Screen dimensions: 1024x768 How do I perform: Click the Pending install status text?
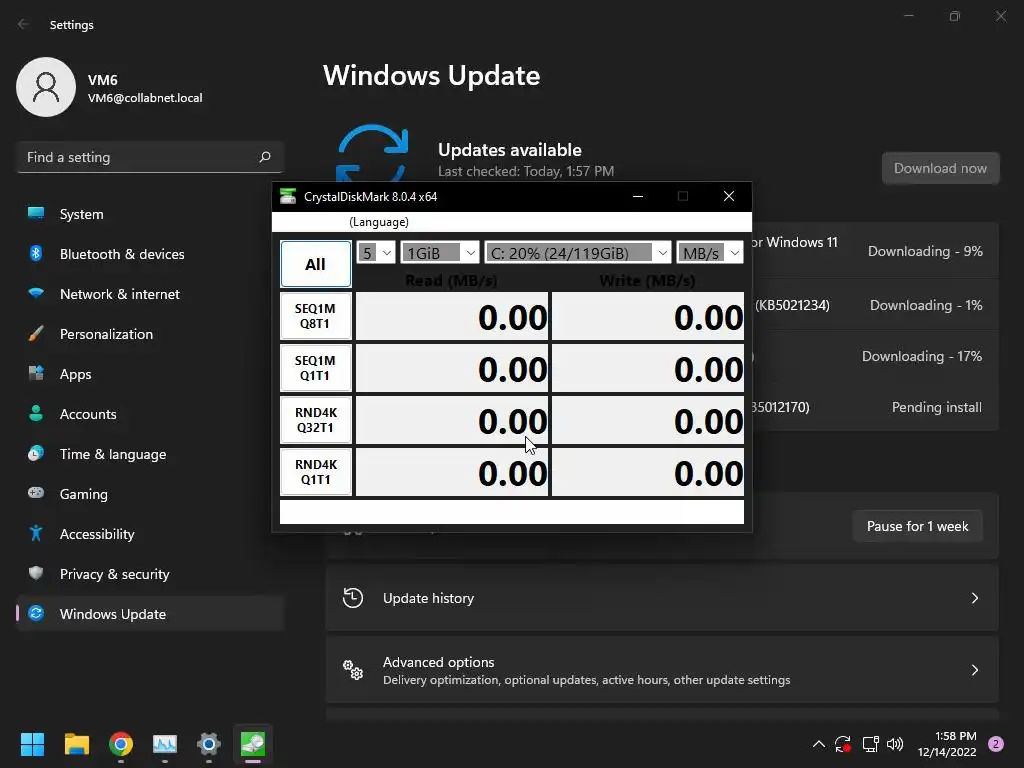(x=936, y=407)
